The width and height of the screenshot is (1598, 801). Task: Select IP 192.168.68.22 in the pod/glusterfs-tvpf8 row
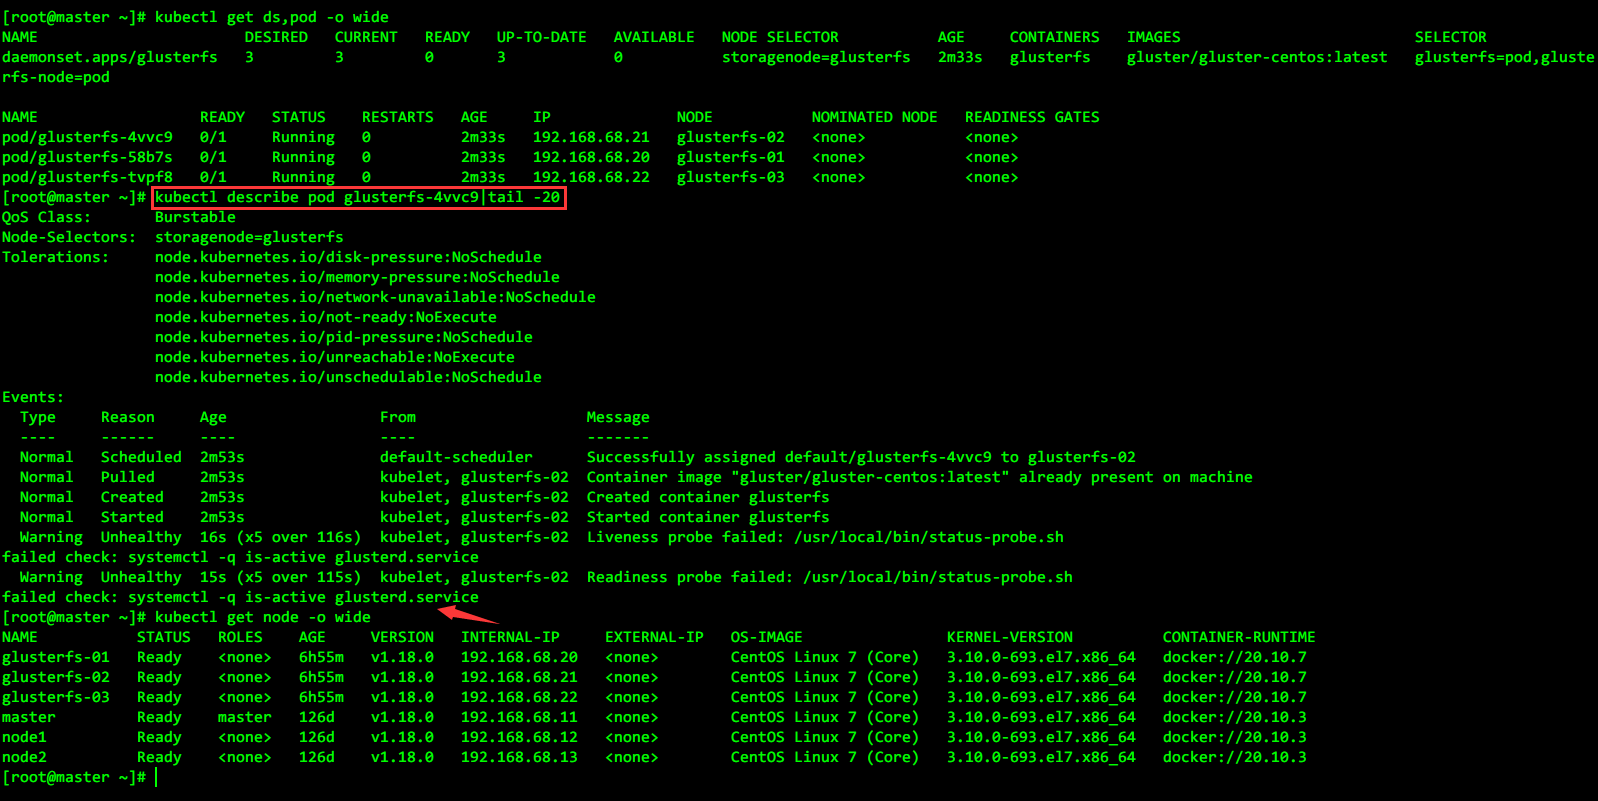pos(591,177)
